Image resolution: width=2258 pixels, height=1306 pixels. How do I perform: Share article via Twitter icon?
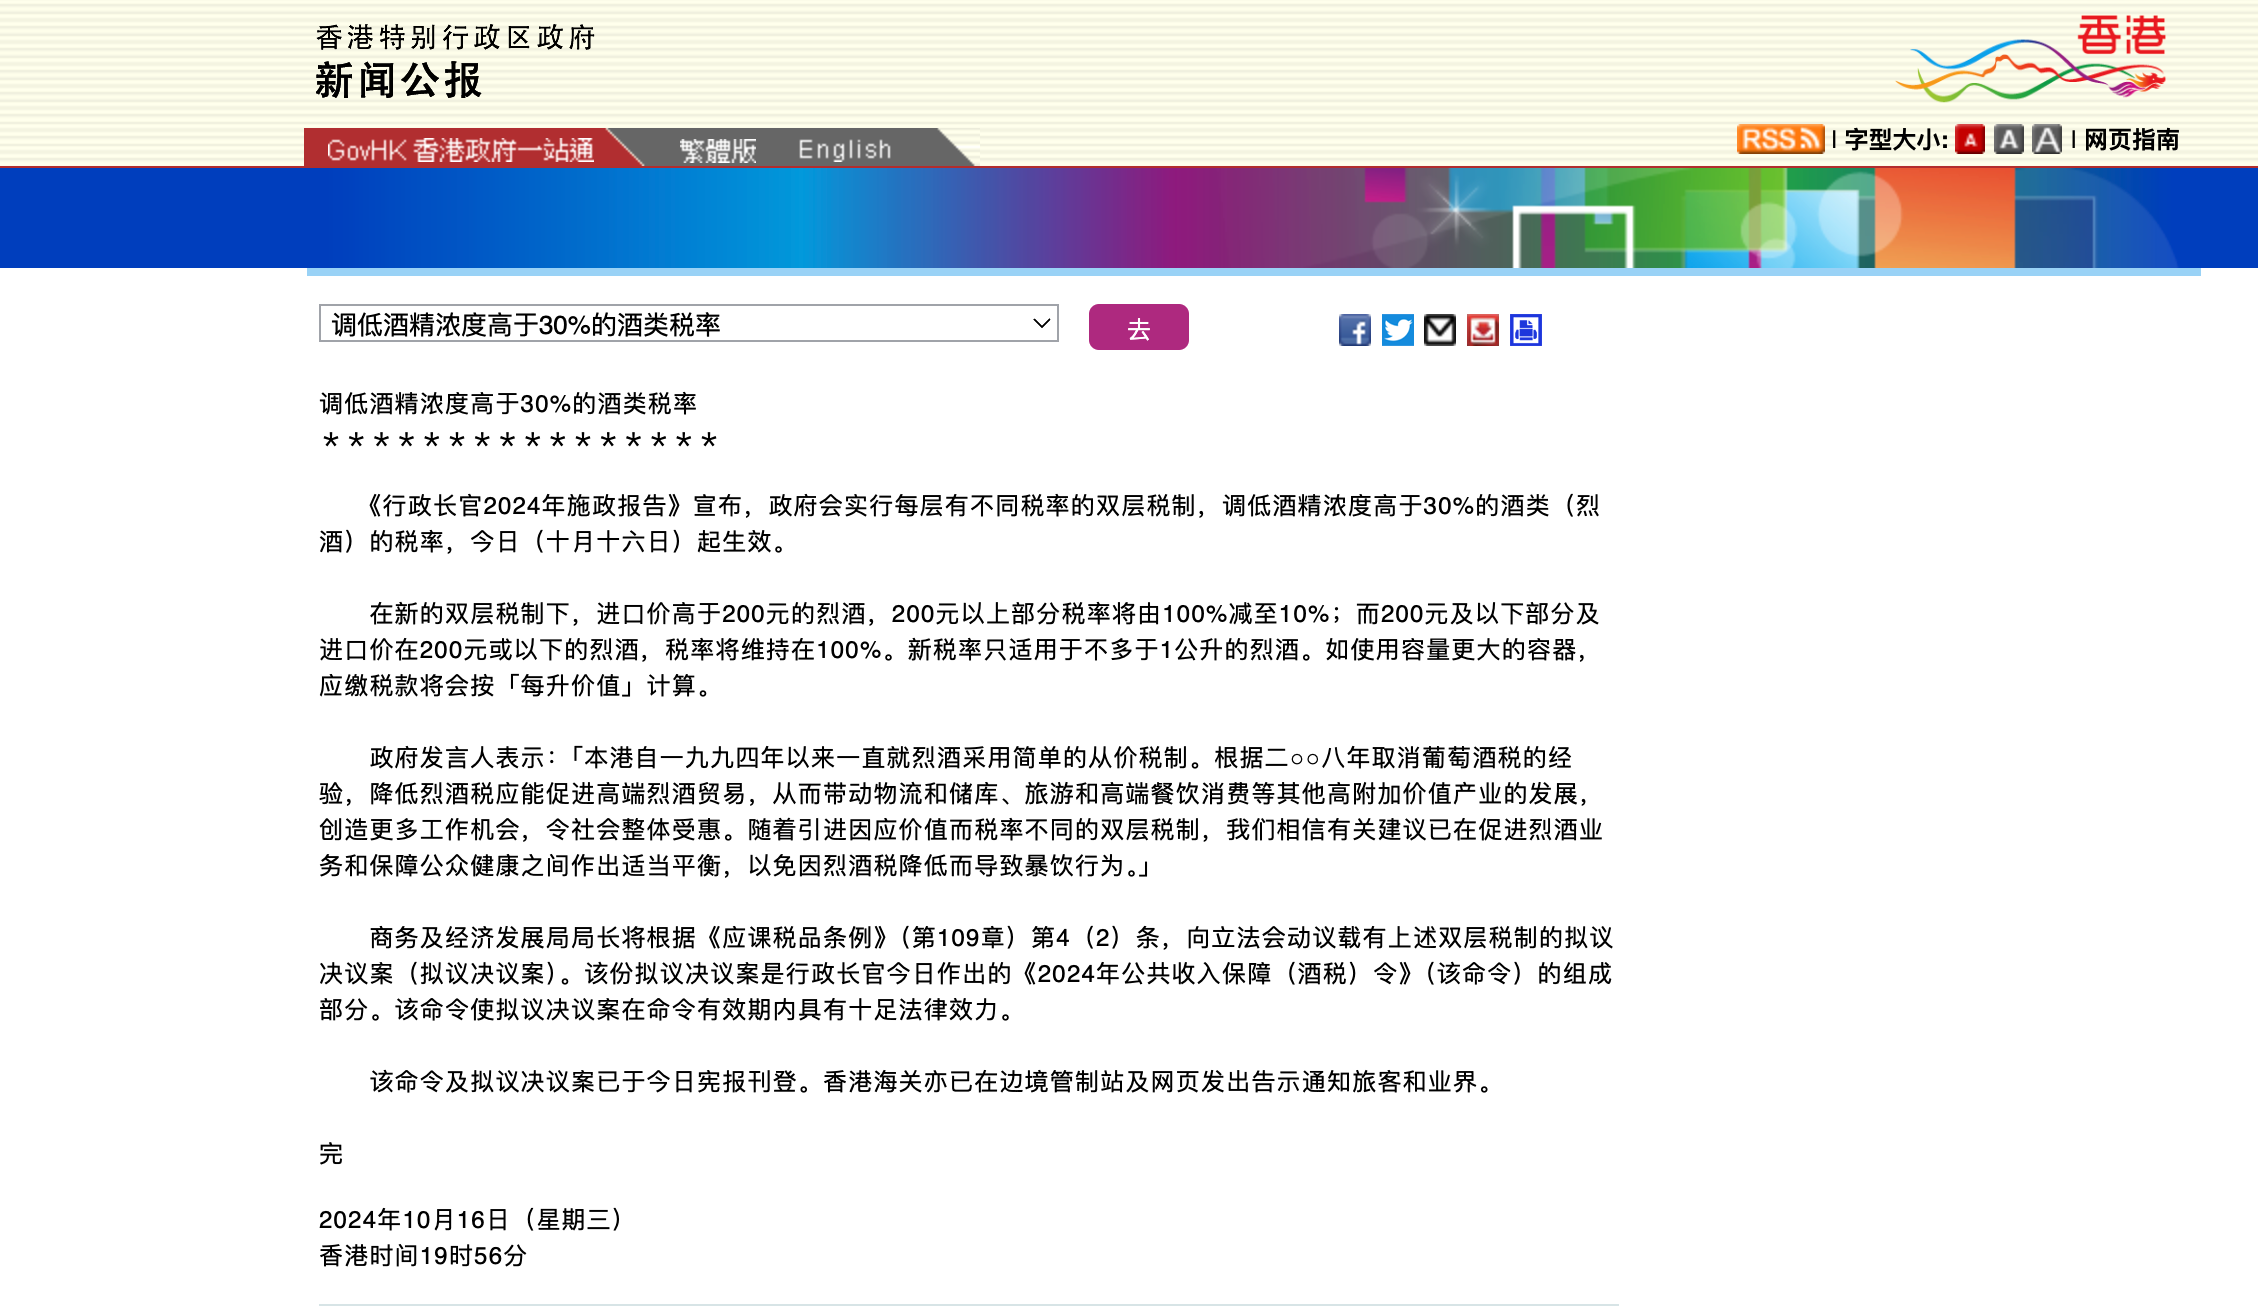(1397, 330)
